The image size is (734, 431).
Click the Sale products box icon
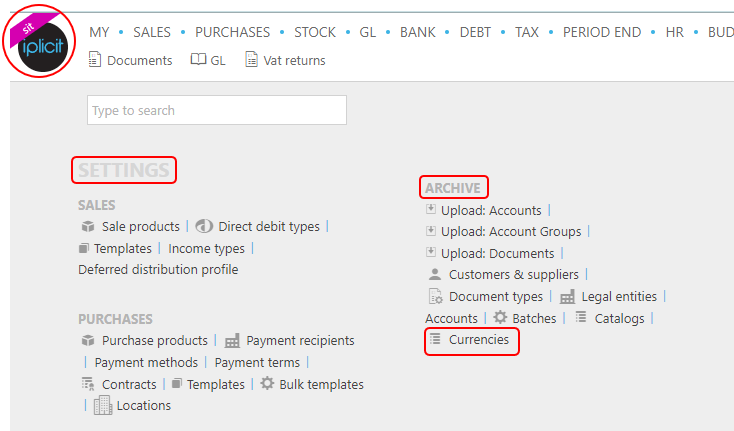click(x=88, y=226)
